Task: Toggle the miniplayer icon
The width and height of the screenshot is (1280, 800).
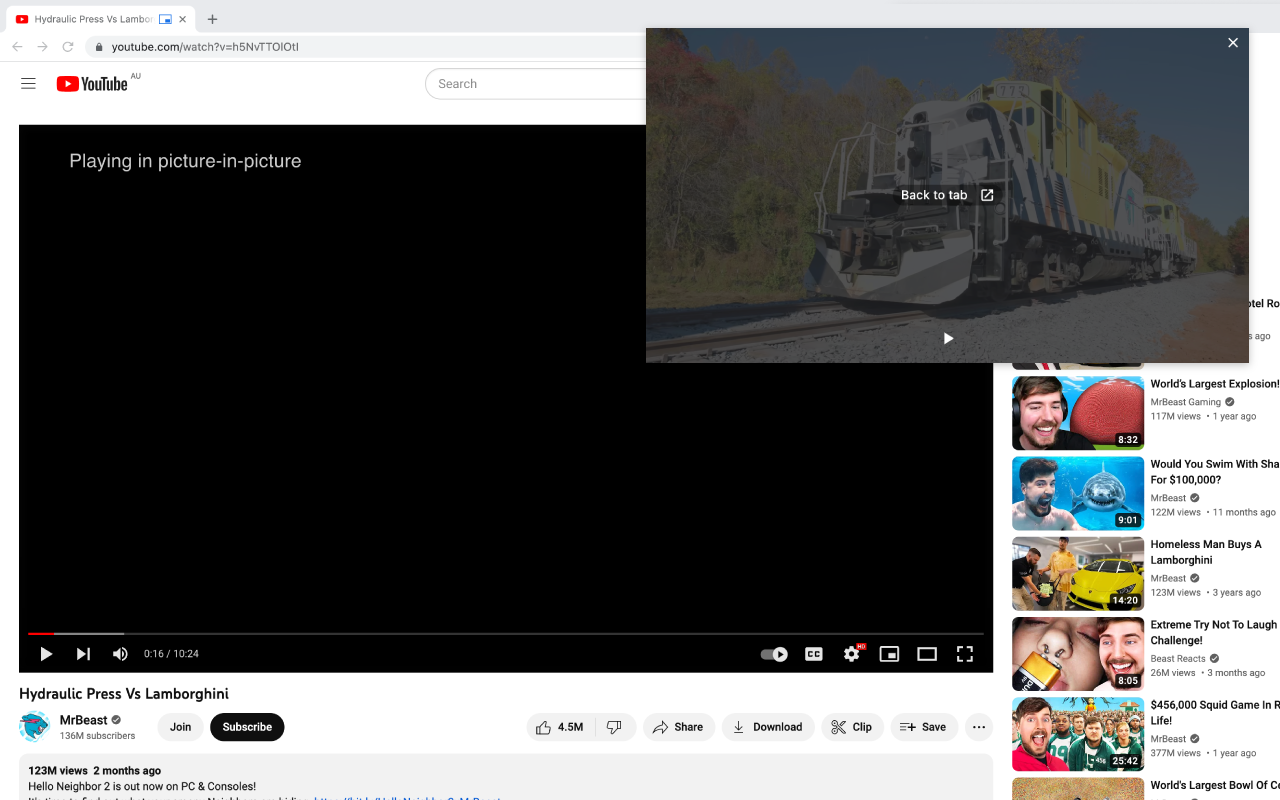Action: 889,654
